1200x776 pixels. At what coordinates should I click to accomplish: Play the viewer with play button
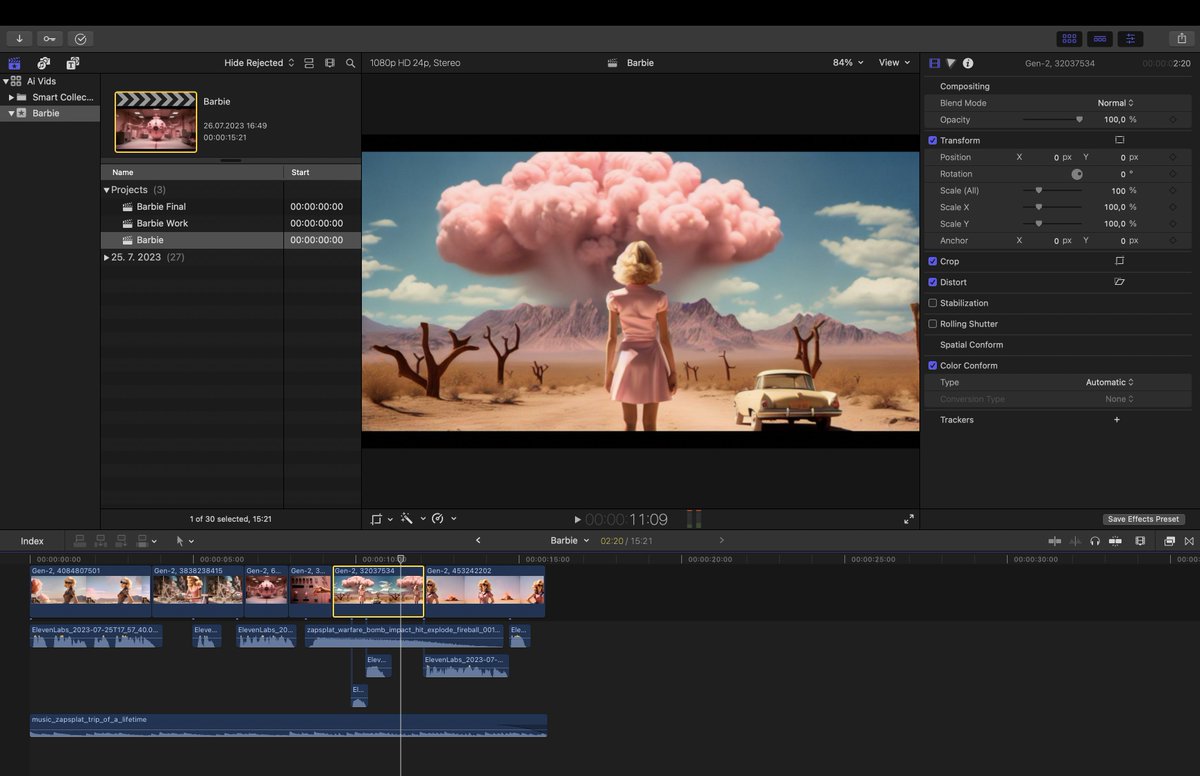(x=577, y=520)
